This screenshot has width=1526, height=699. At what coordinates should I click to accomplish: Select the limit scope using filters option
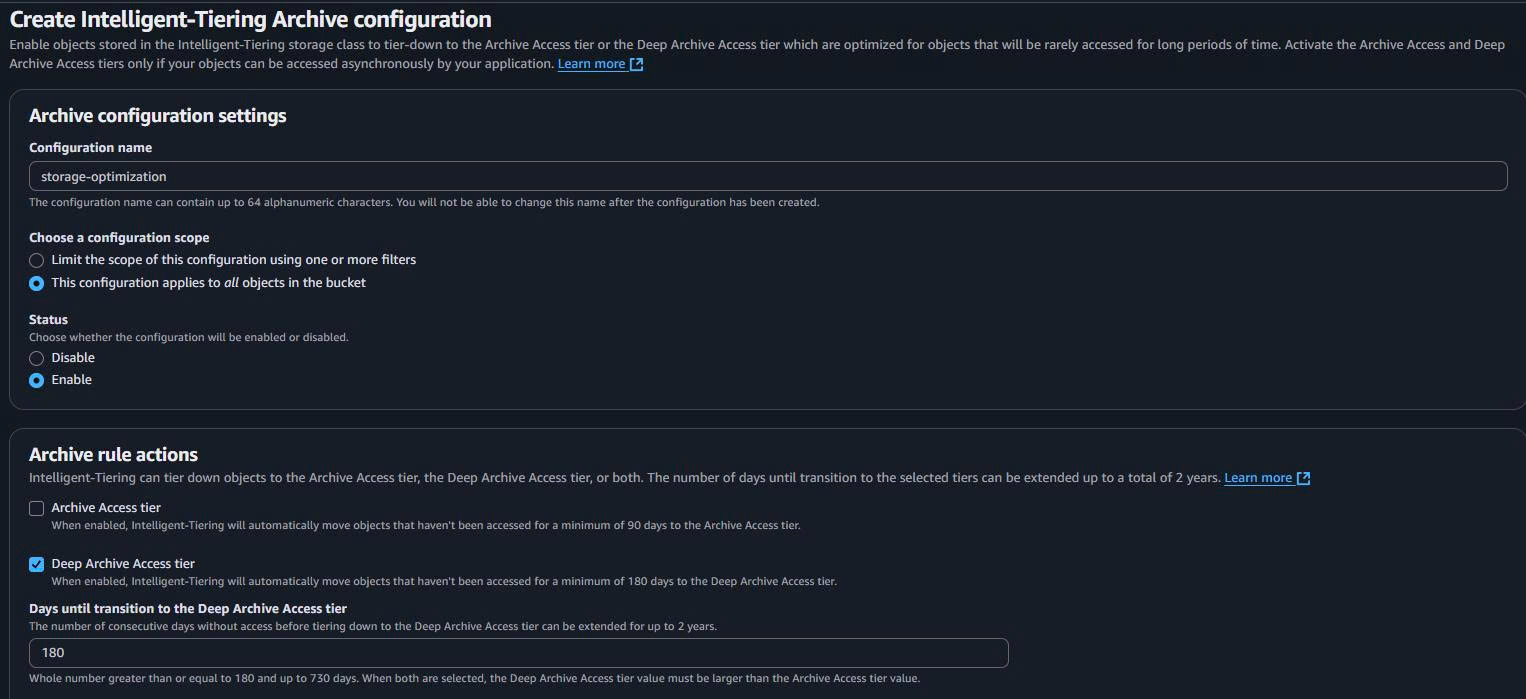[36, 260]
